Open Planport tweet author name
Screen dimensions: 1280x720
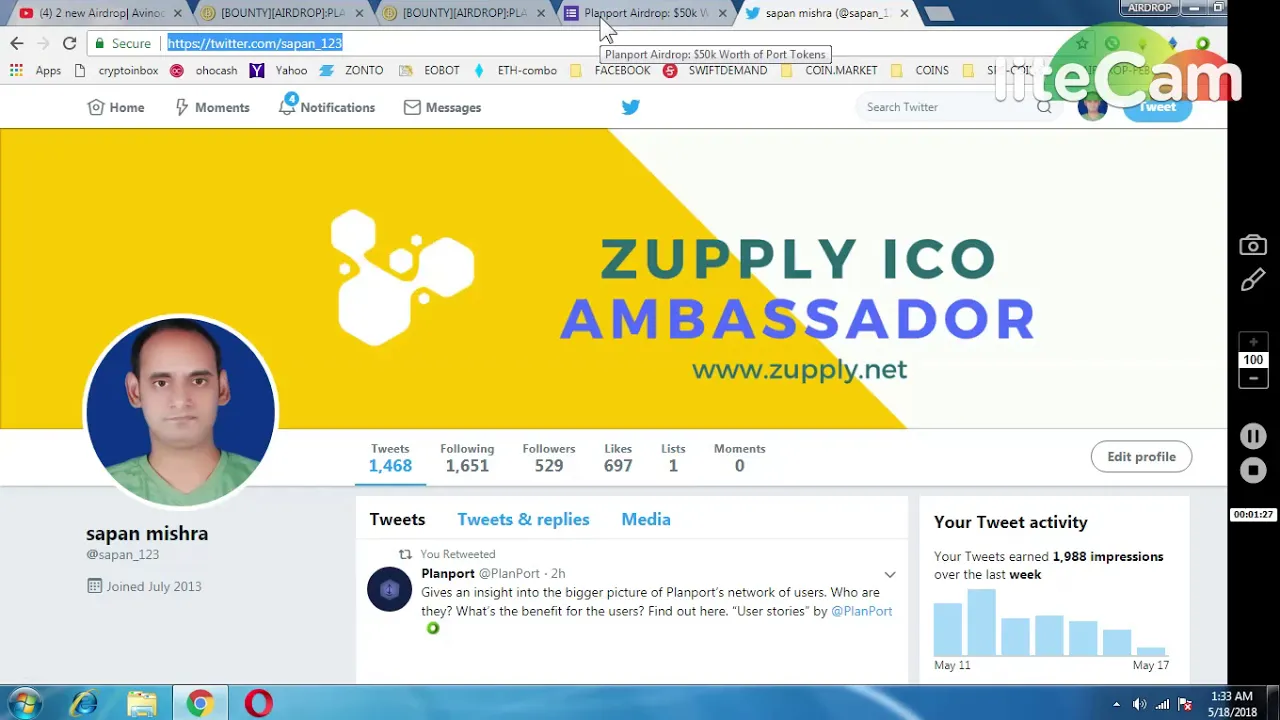tap(448, 573)
